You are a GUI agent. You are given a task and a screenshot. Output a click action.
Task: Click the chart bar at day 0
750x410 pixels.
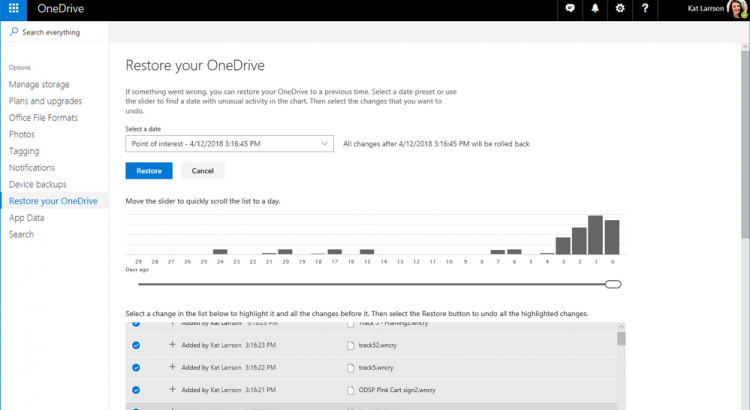point(612,237)
